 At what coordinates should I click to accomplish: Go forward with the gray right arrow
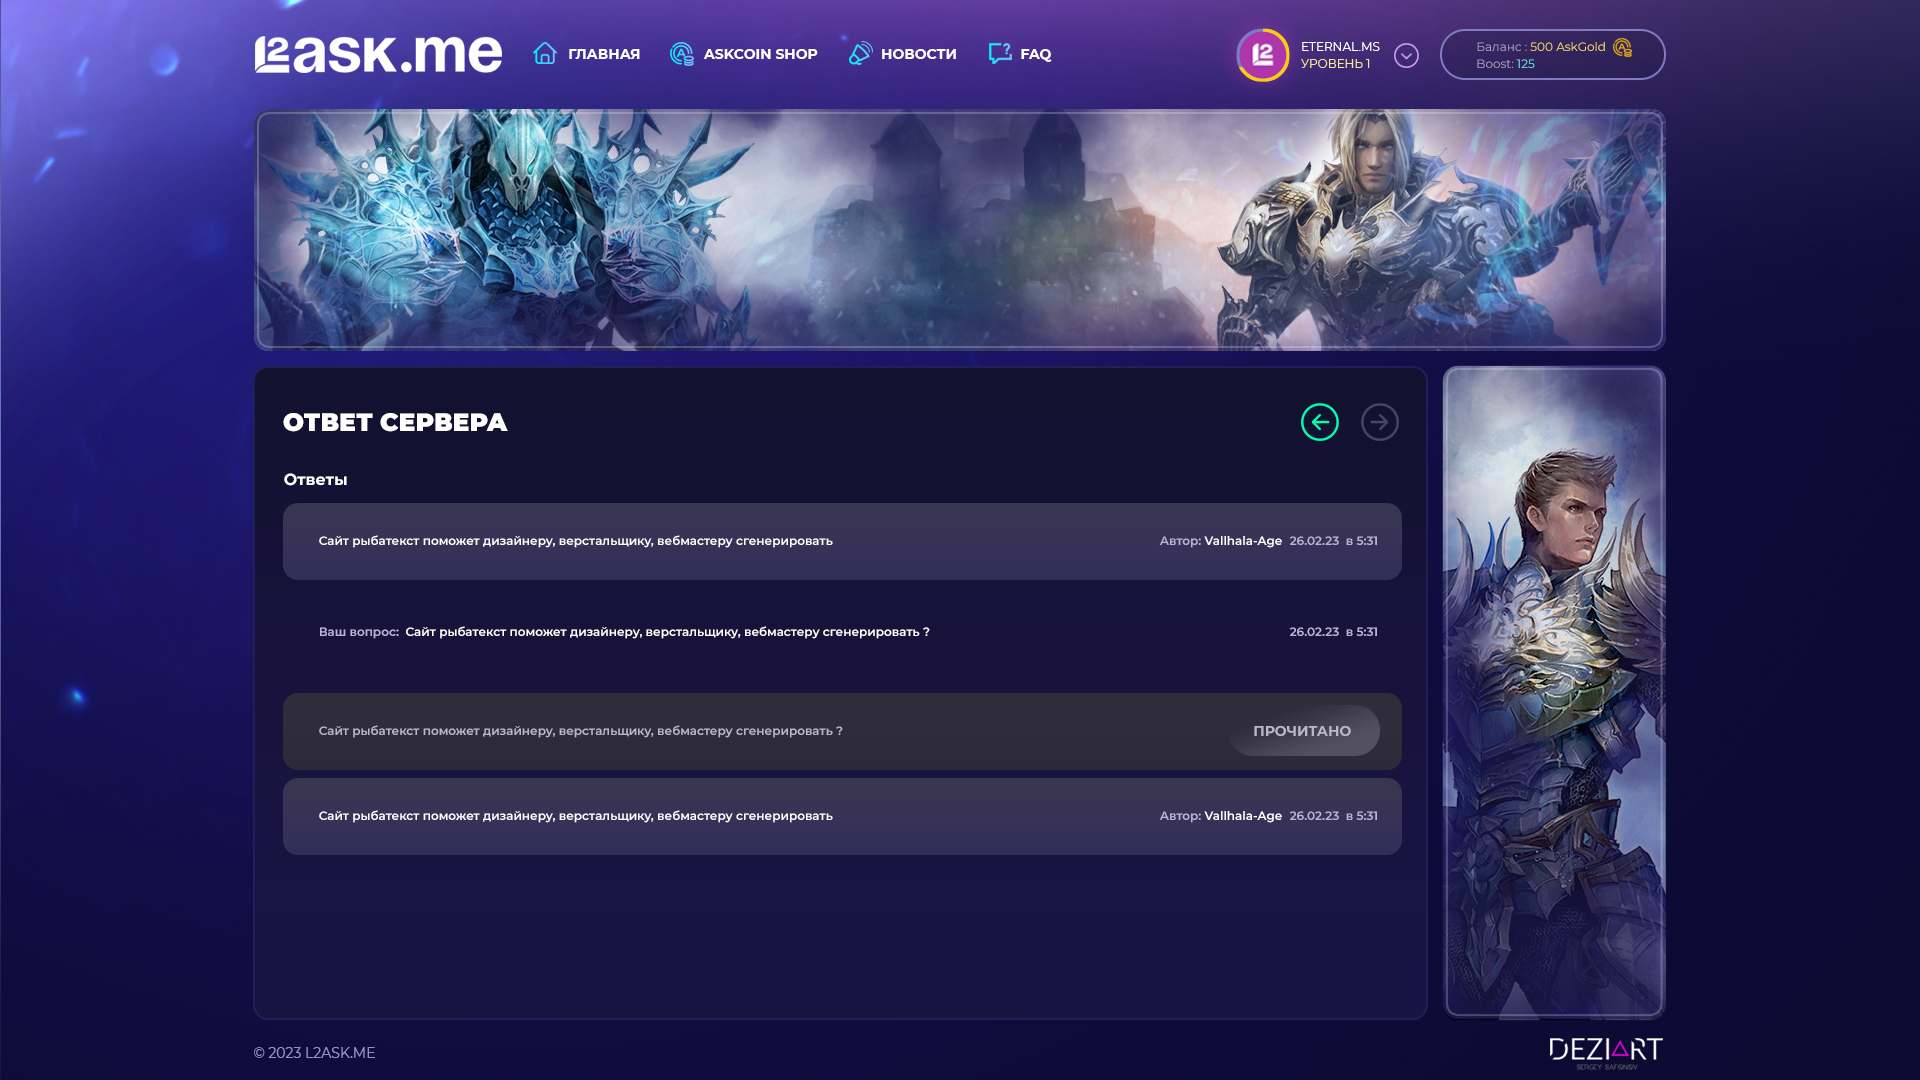[x=1380, y=422]
